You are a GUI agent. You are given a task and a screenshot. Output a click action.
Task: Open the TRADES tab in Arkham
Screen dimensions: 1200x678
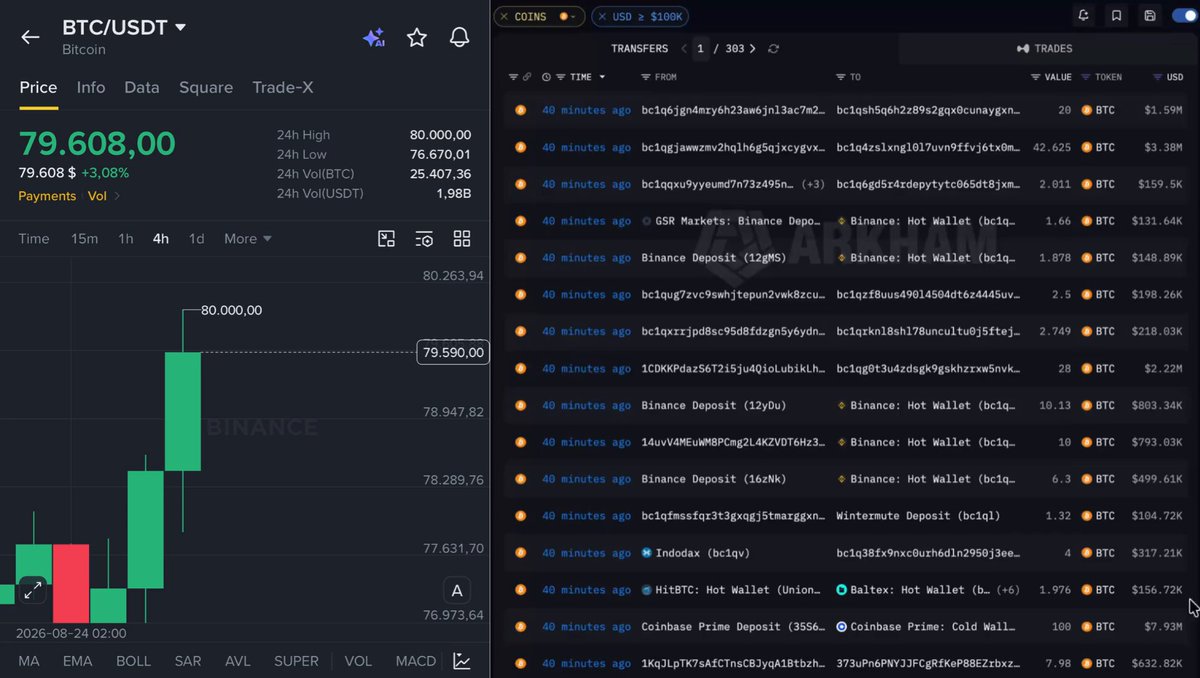(1044, 48)
